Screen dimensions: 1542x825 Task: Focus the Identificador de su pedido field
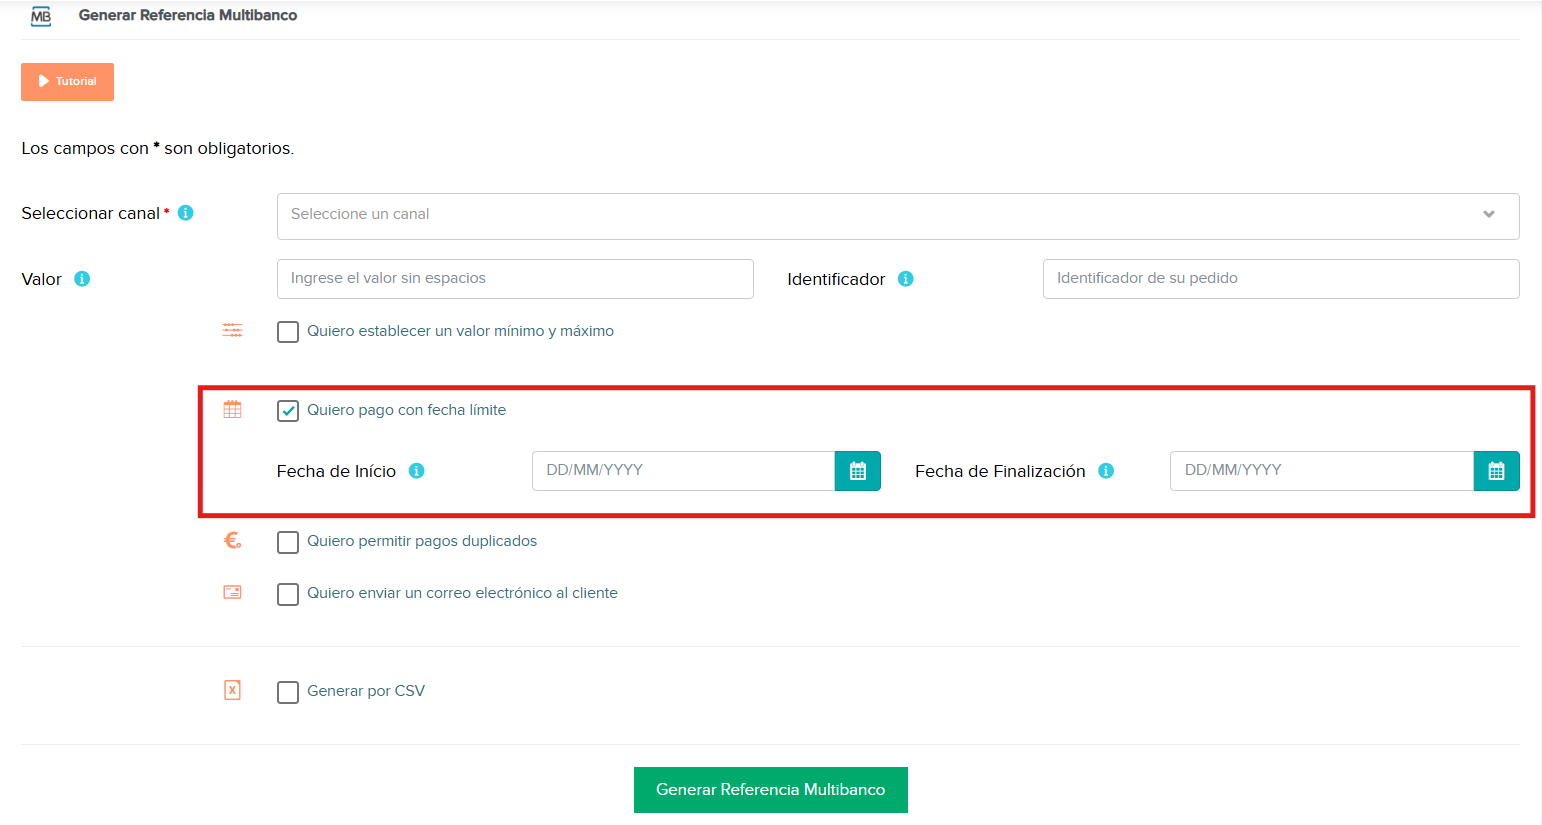coord(1281,279)
